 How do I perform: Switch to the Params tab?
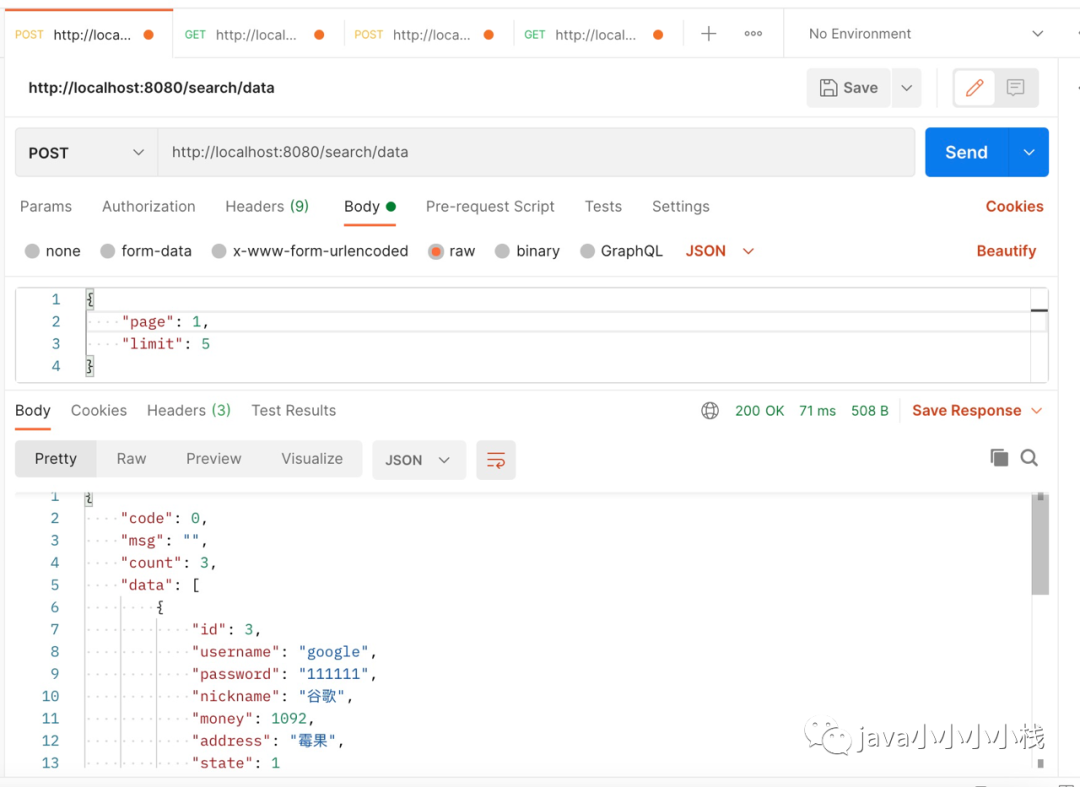pyautogui.click(x=45, y=207)
